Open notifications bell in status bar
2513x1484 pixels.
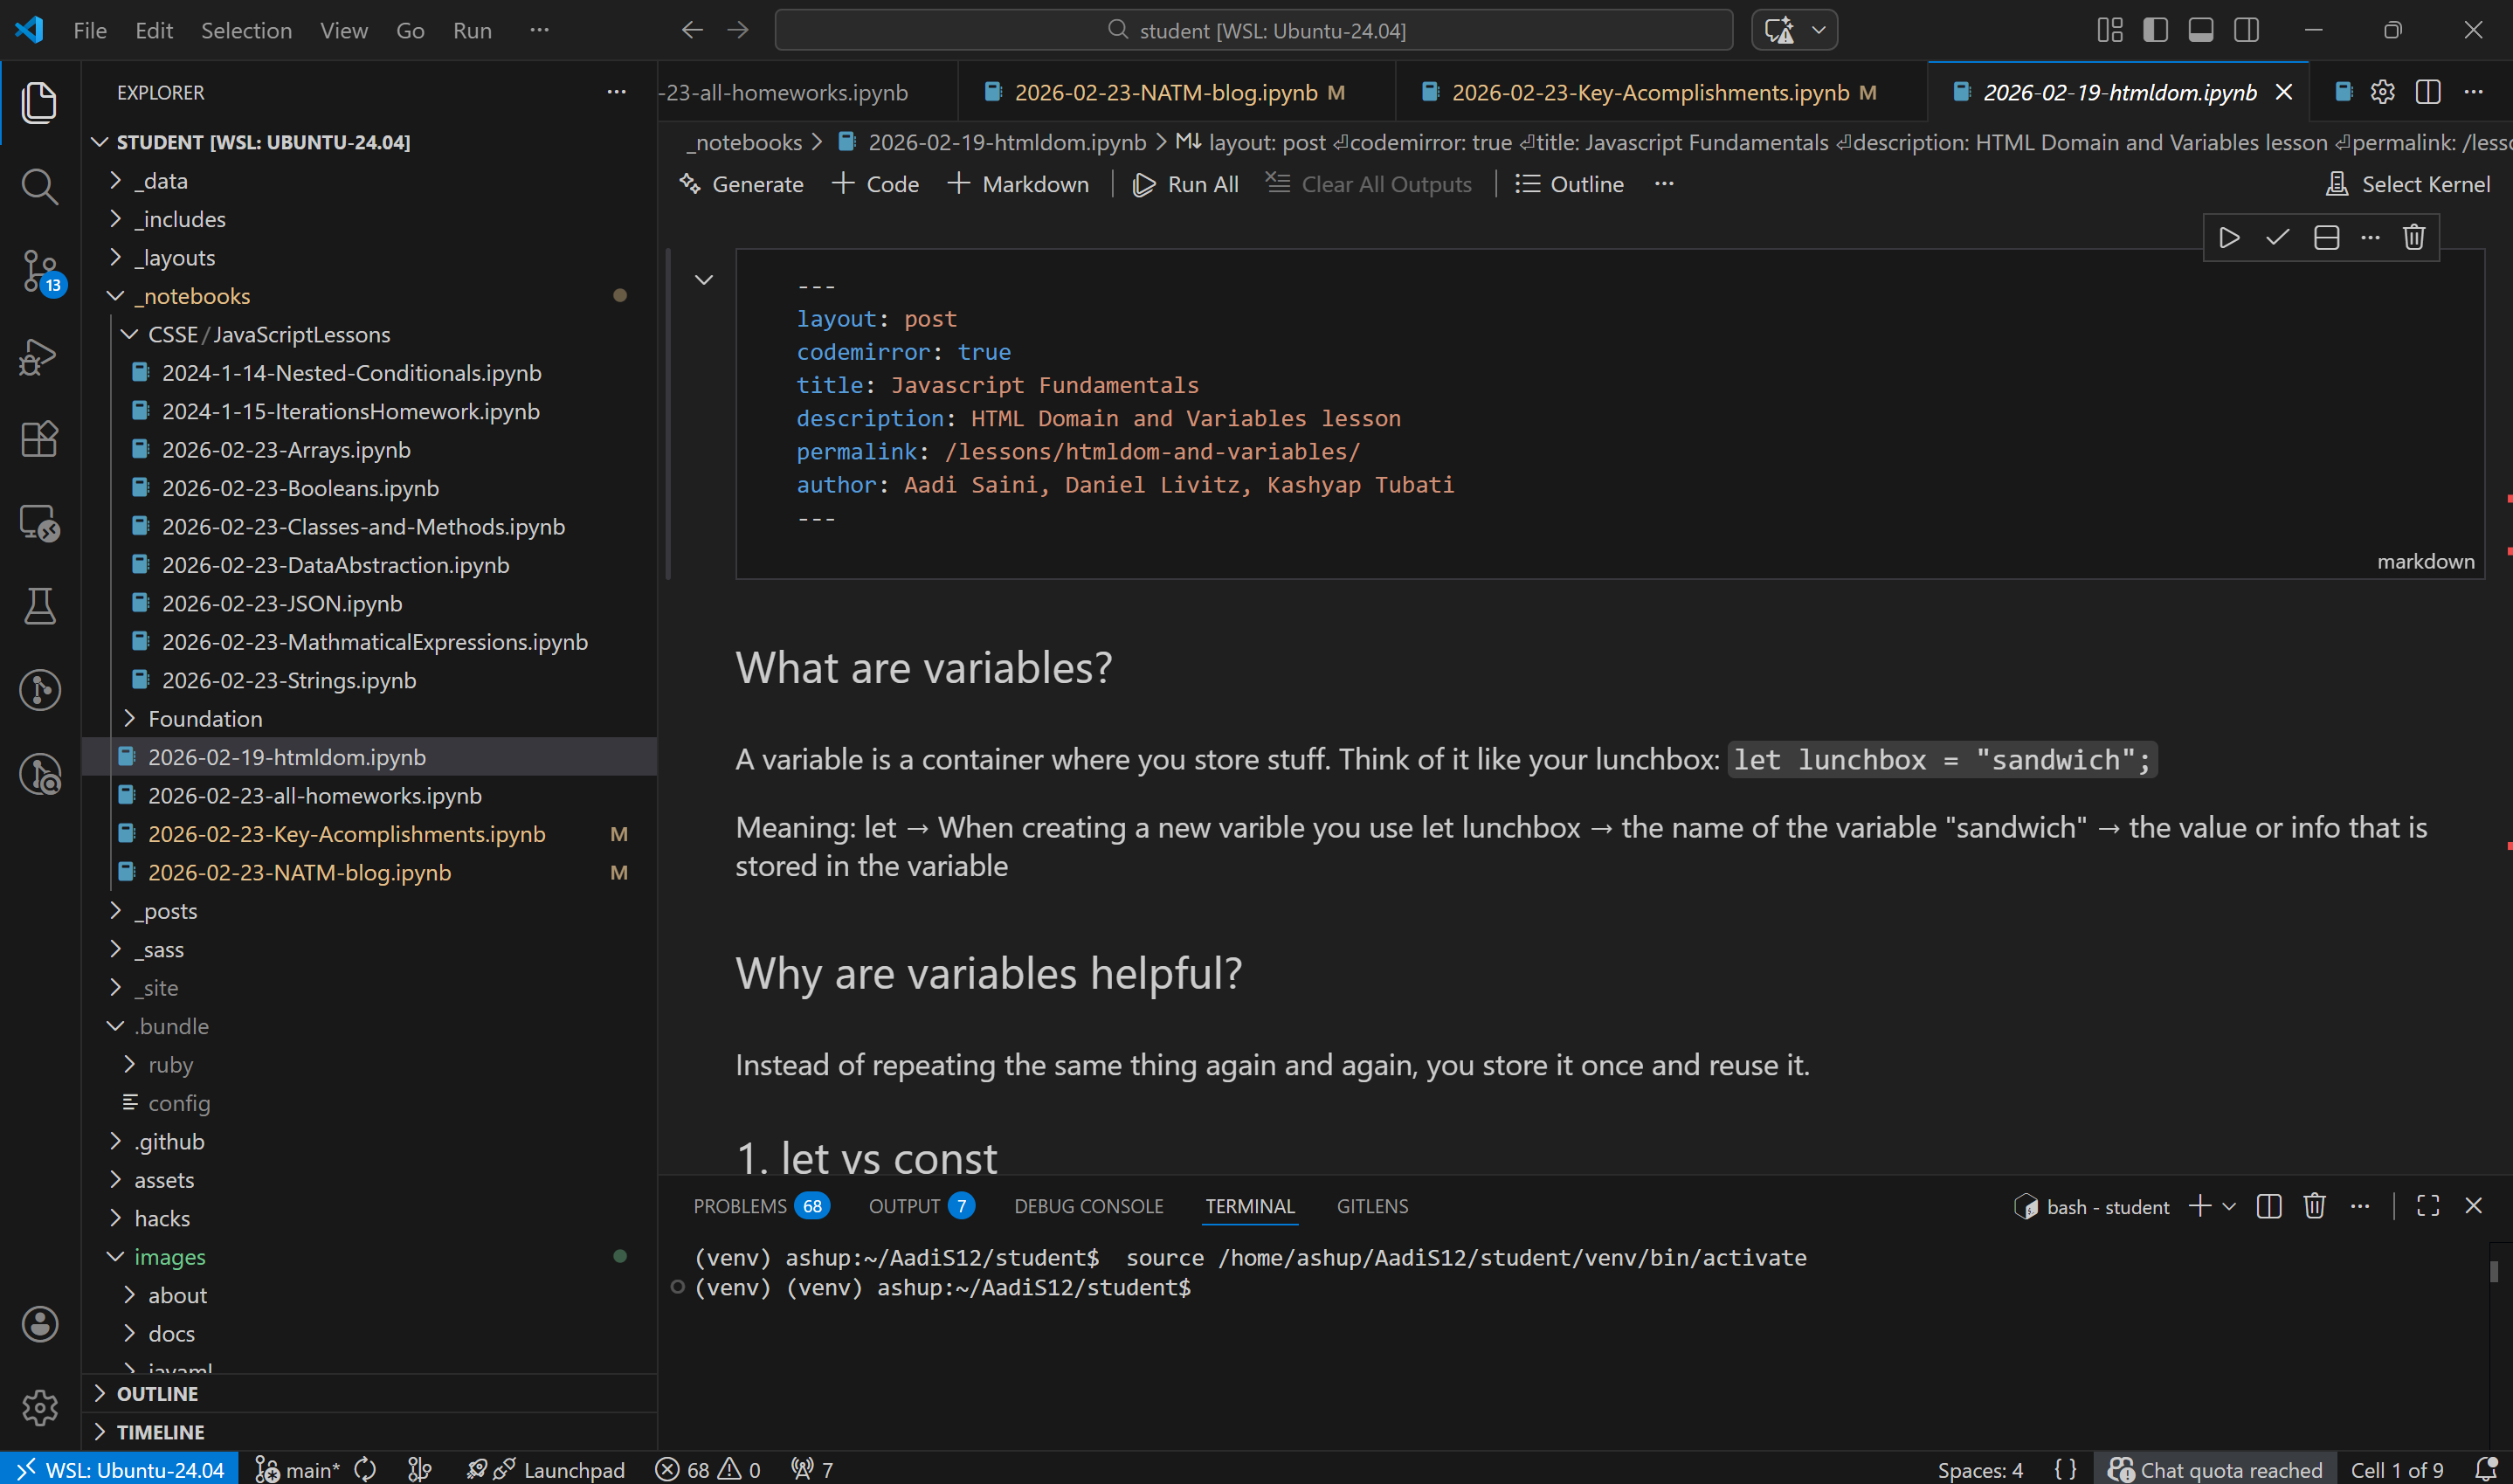click(2486, 1469)
